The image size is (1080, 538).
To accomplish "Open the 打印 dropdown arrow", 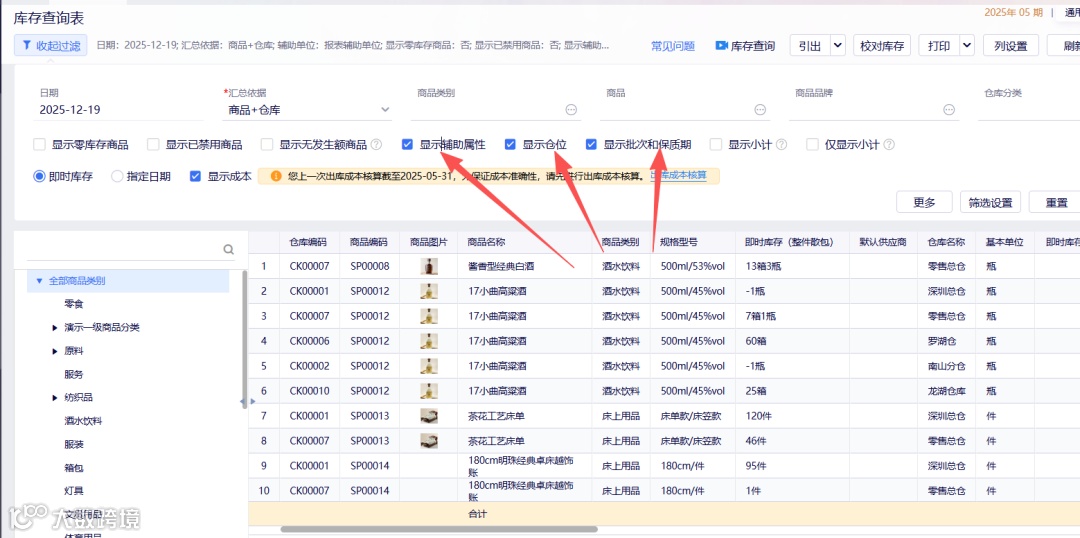I will pyautogui.click(x=967, y=45).
